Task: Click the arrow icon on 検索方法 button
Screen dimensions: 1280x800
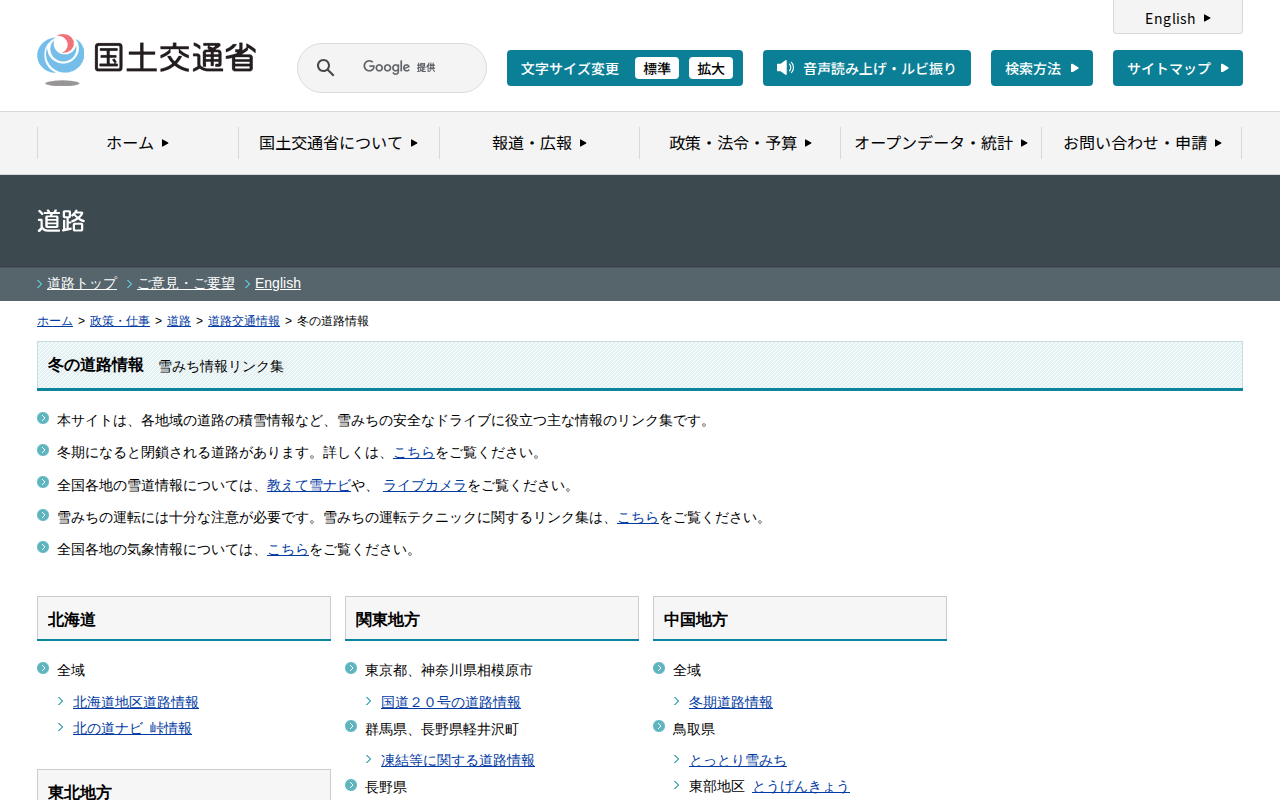Action: pyautogui.click(x=1074, y=68)
